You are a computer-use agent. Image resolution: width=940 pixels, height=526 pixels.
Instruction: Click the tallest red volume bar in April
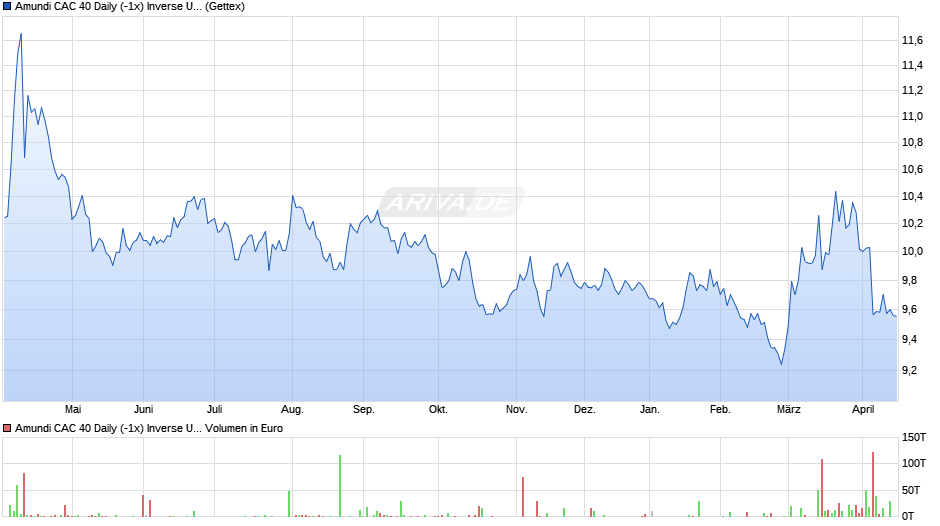(873, 485)
